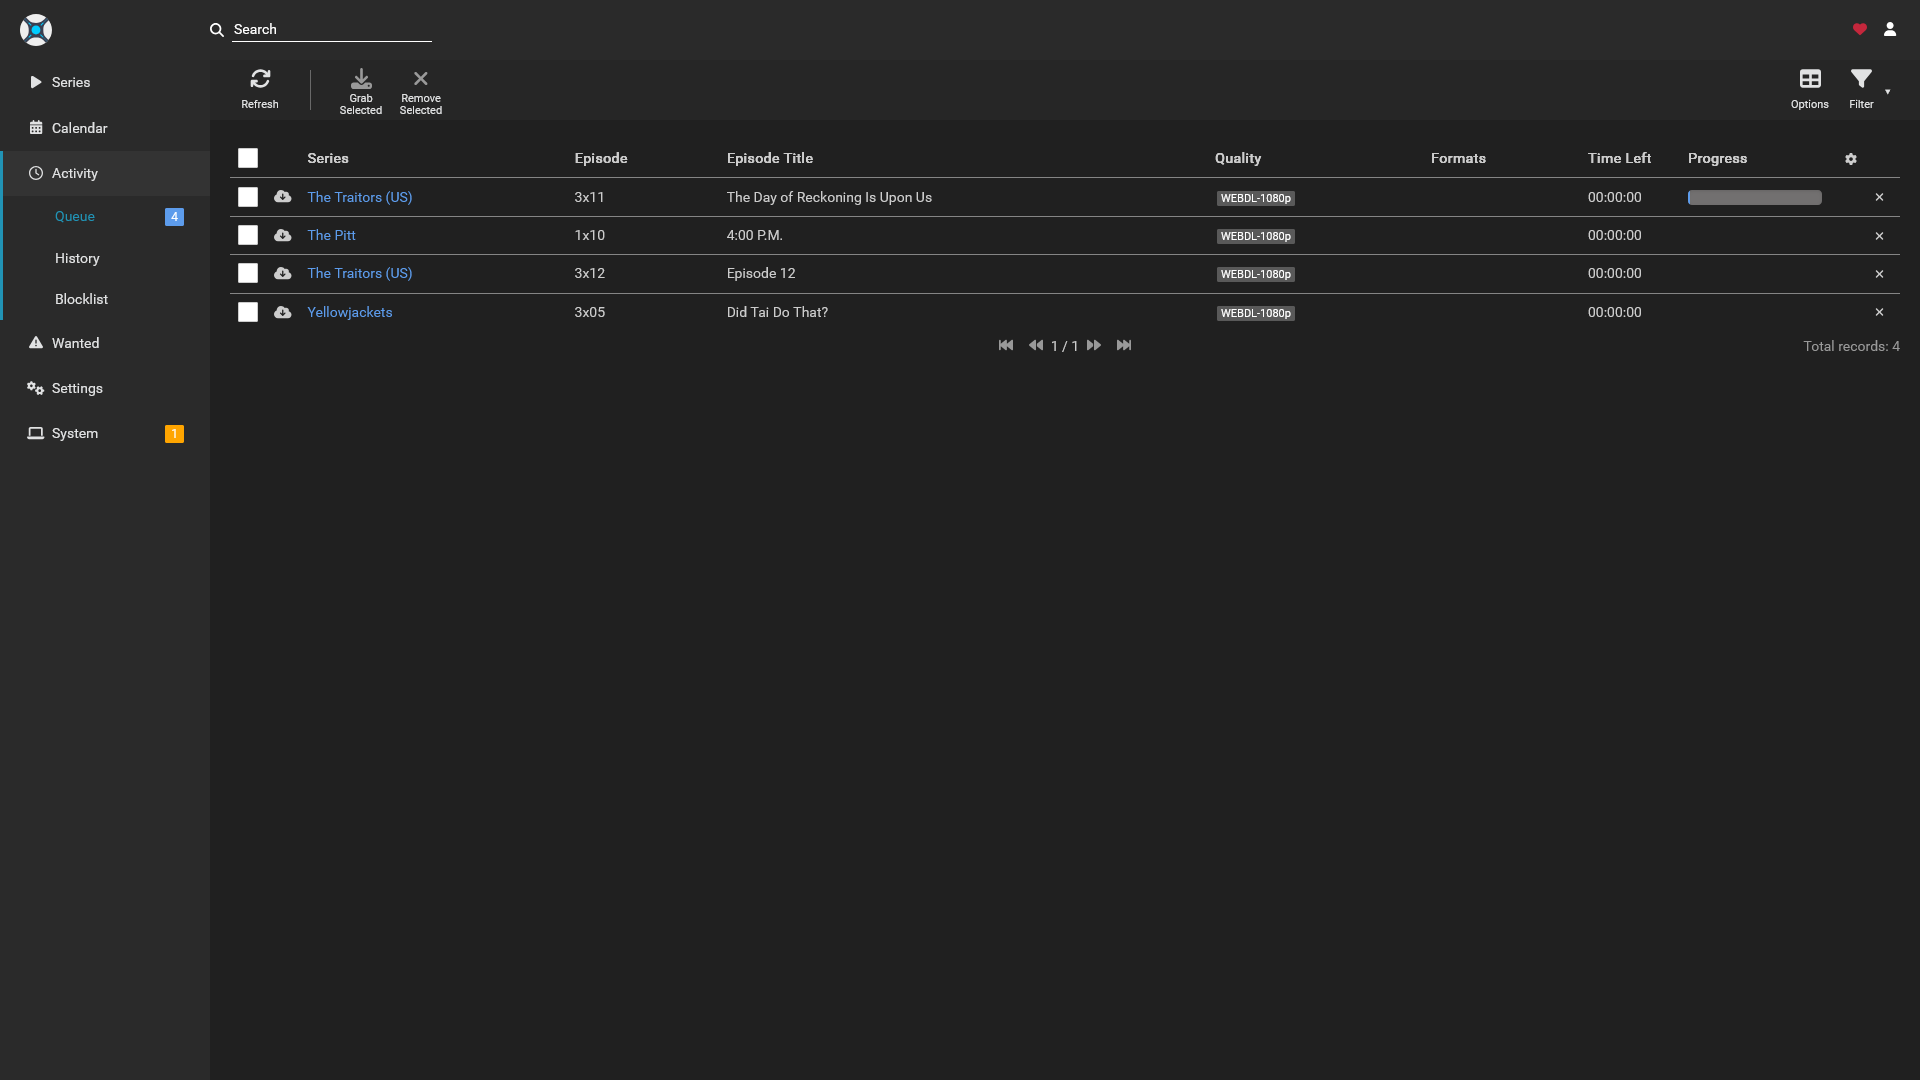Screen dimensions: 1920x1080
Task: Sort by Quality column header
Action: click(1238, 158)
